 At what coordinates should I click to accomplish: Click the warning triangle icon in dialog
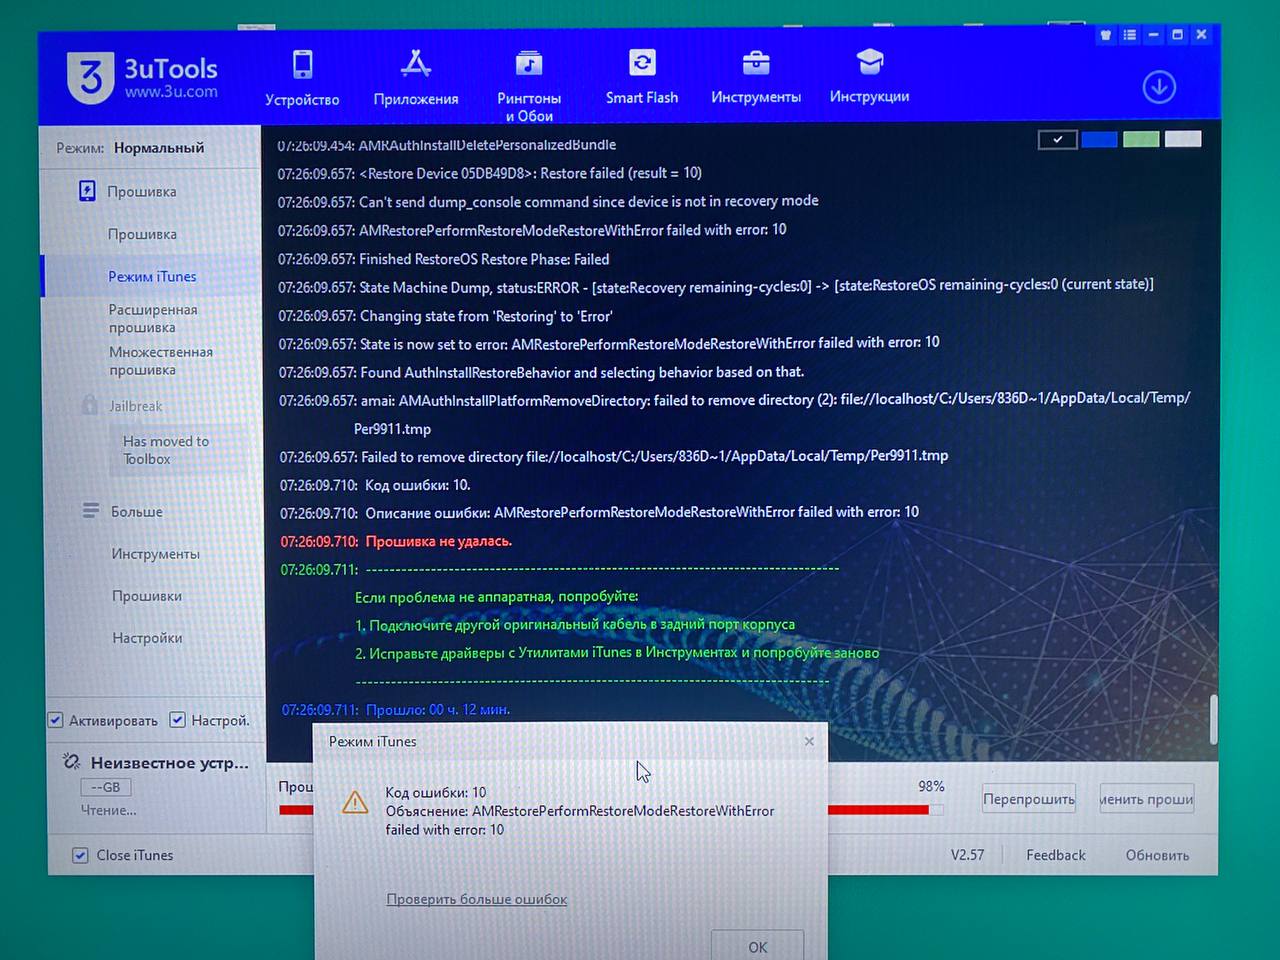(355, 802)
